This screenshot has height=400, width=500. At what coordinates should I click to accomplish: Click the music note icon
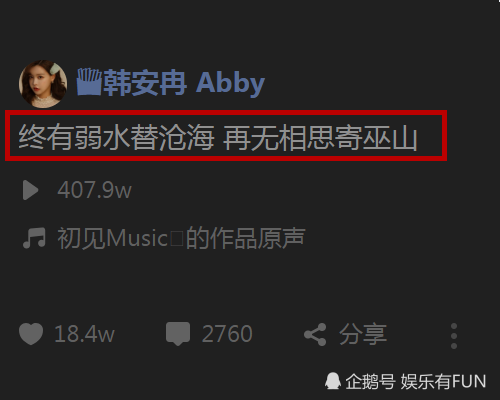pos(34,238)
